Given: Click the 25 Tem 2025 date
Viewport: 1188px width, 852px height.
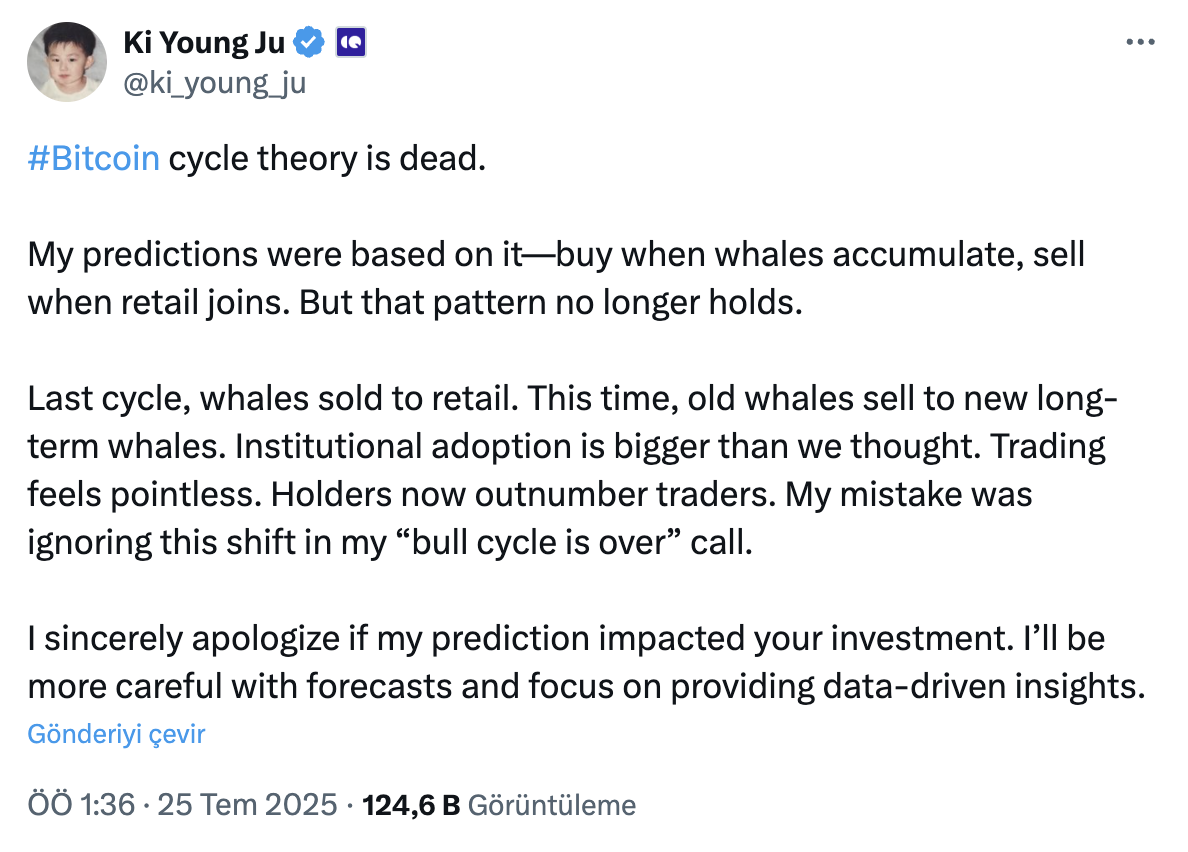Looking at the screenshot, I should pos(246,804).
